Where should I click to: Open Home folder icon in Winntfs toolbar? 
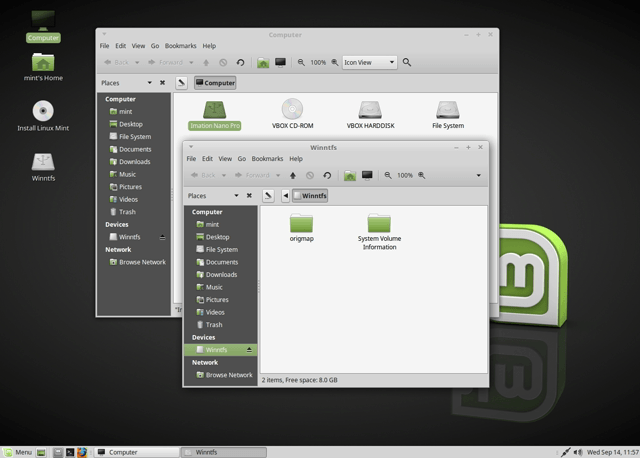[350, 176]
